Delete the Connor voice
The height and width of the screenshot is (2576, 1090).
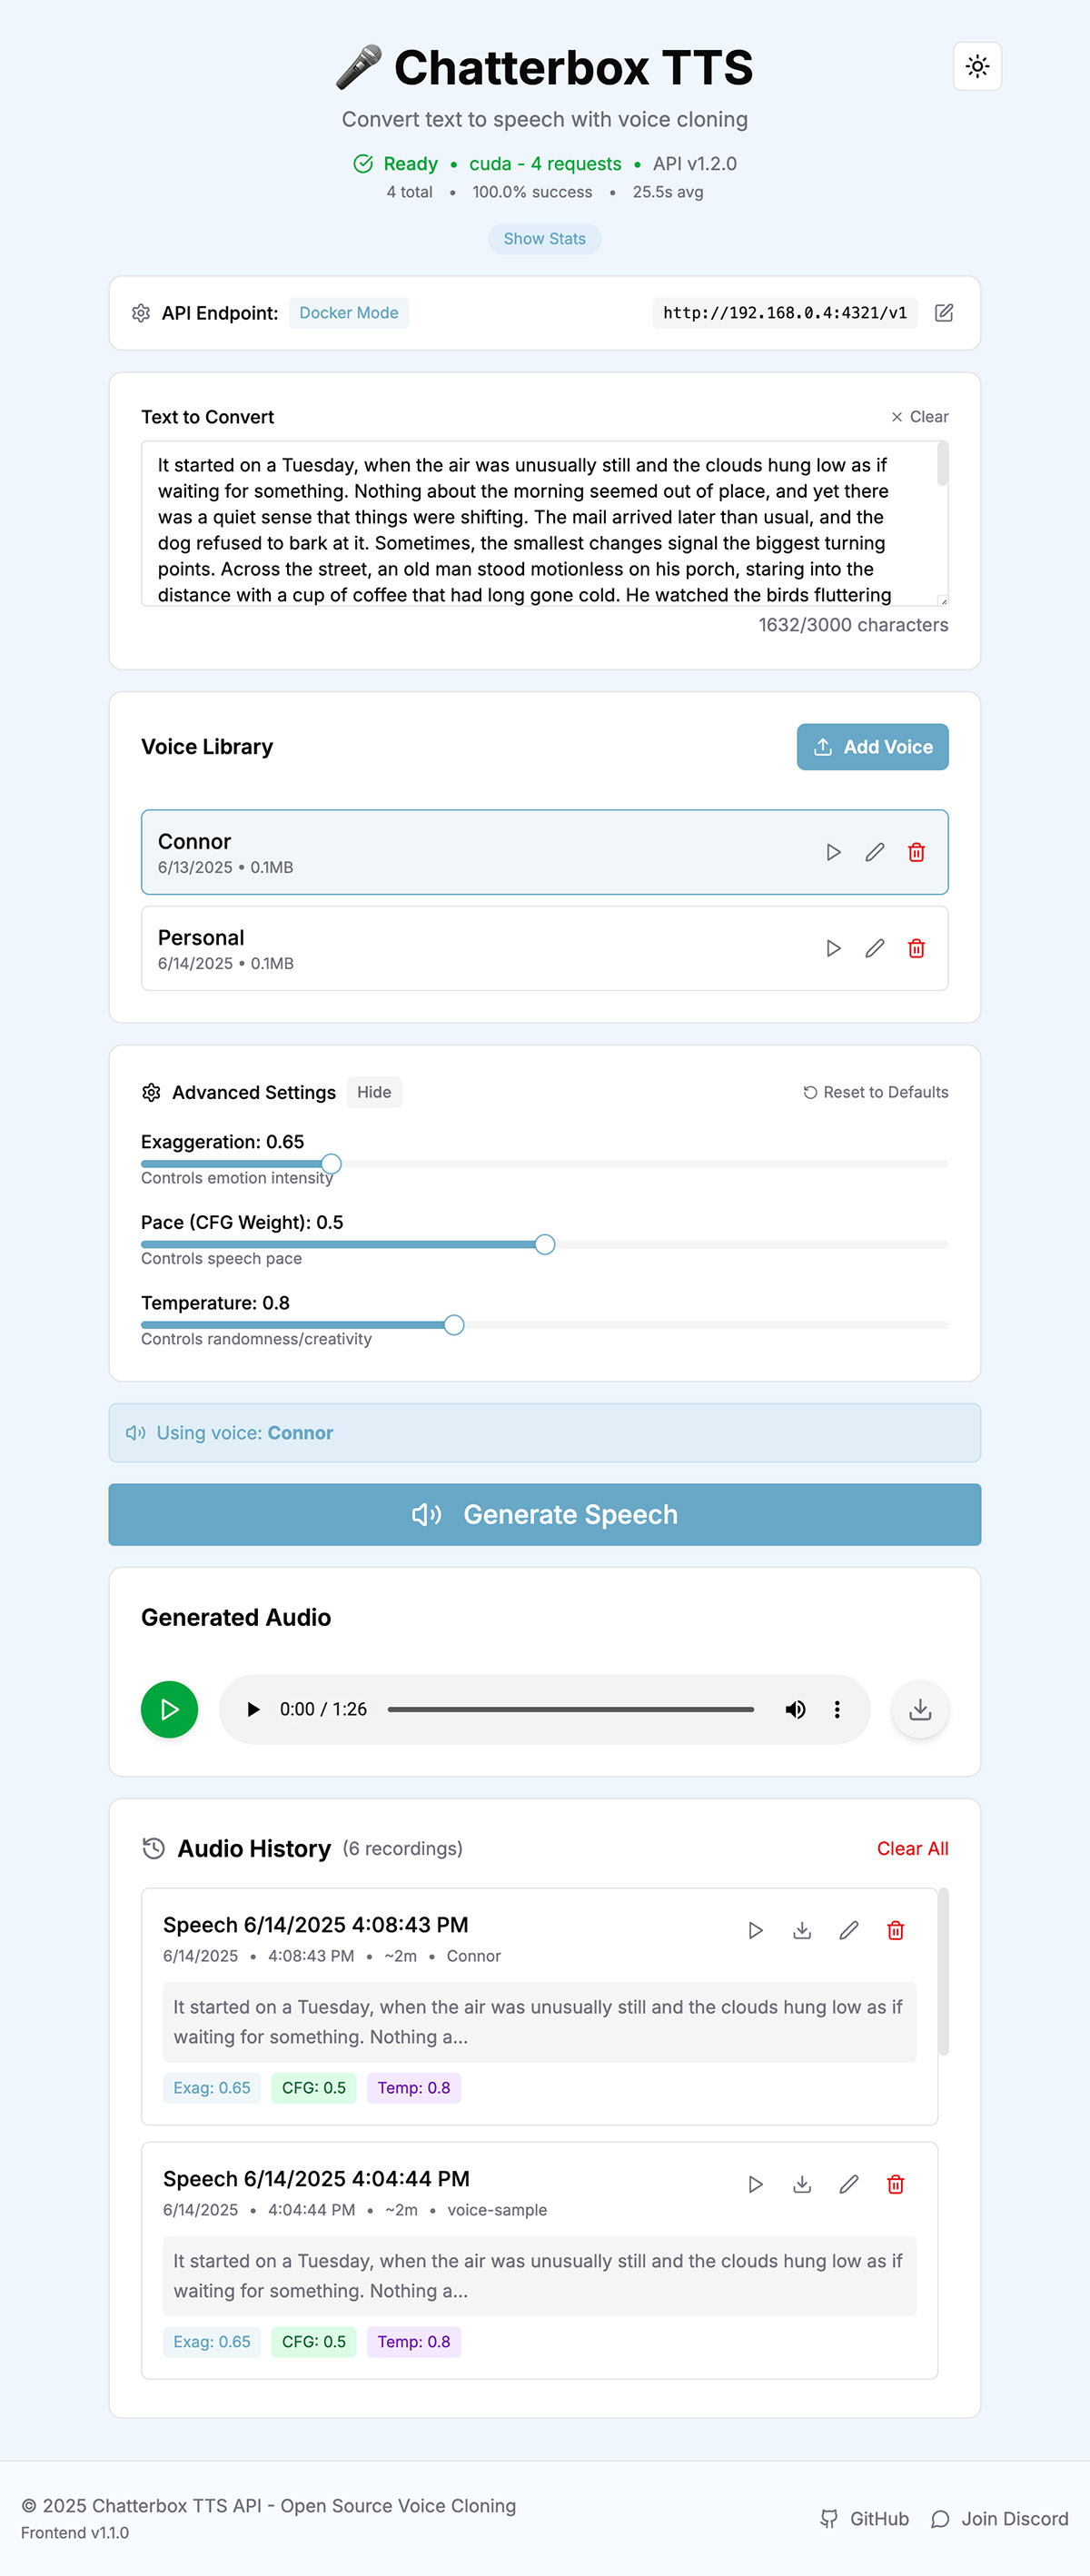(x=916, y=852)
